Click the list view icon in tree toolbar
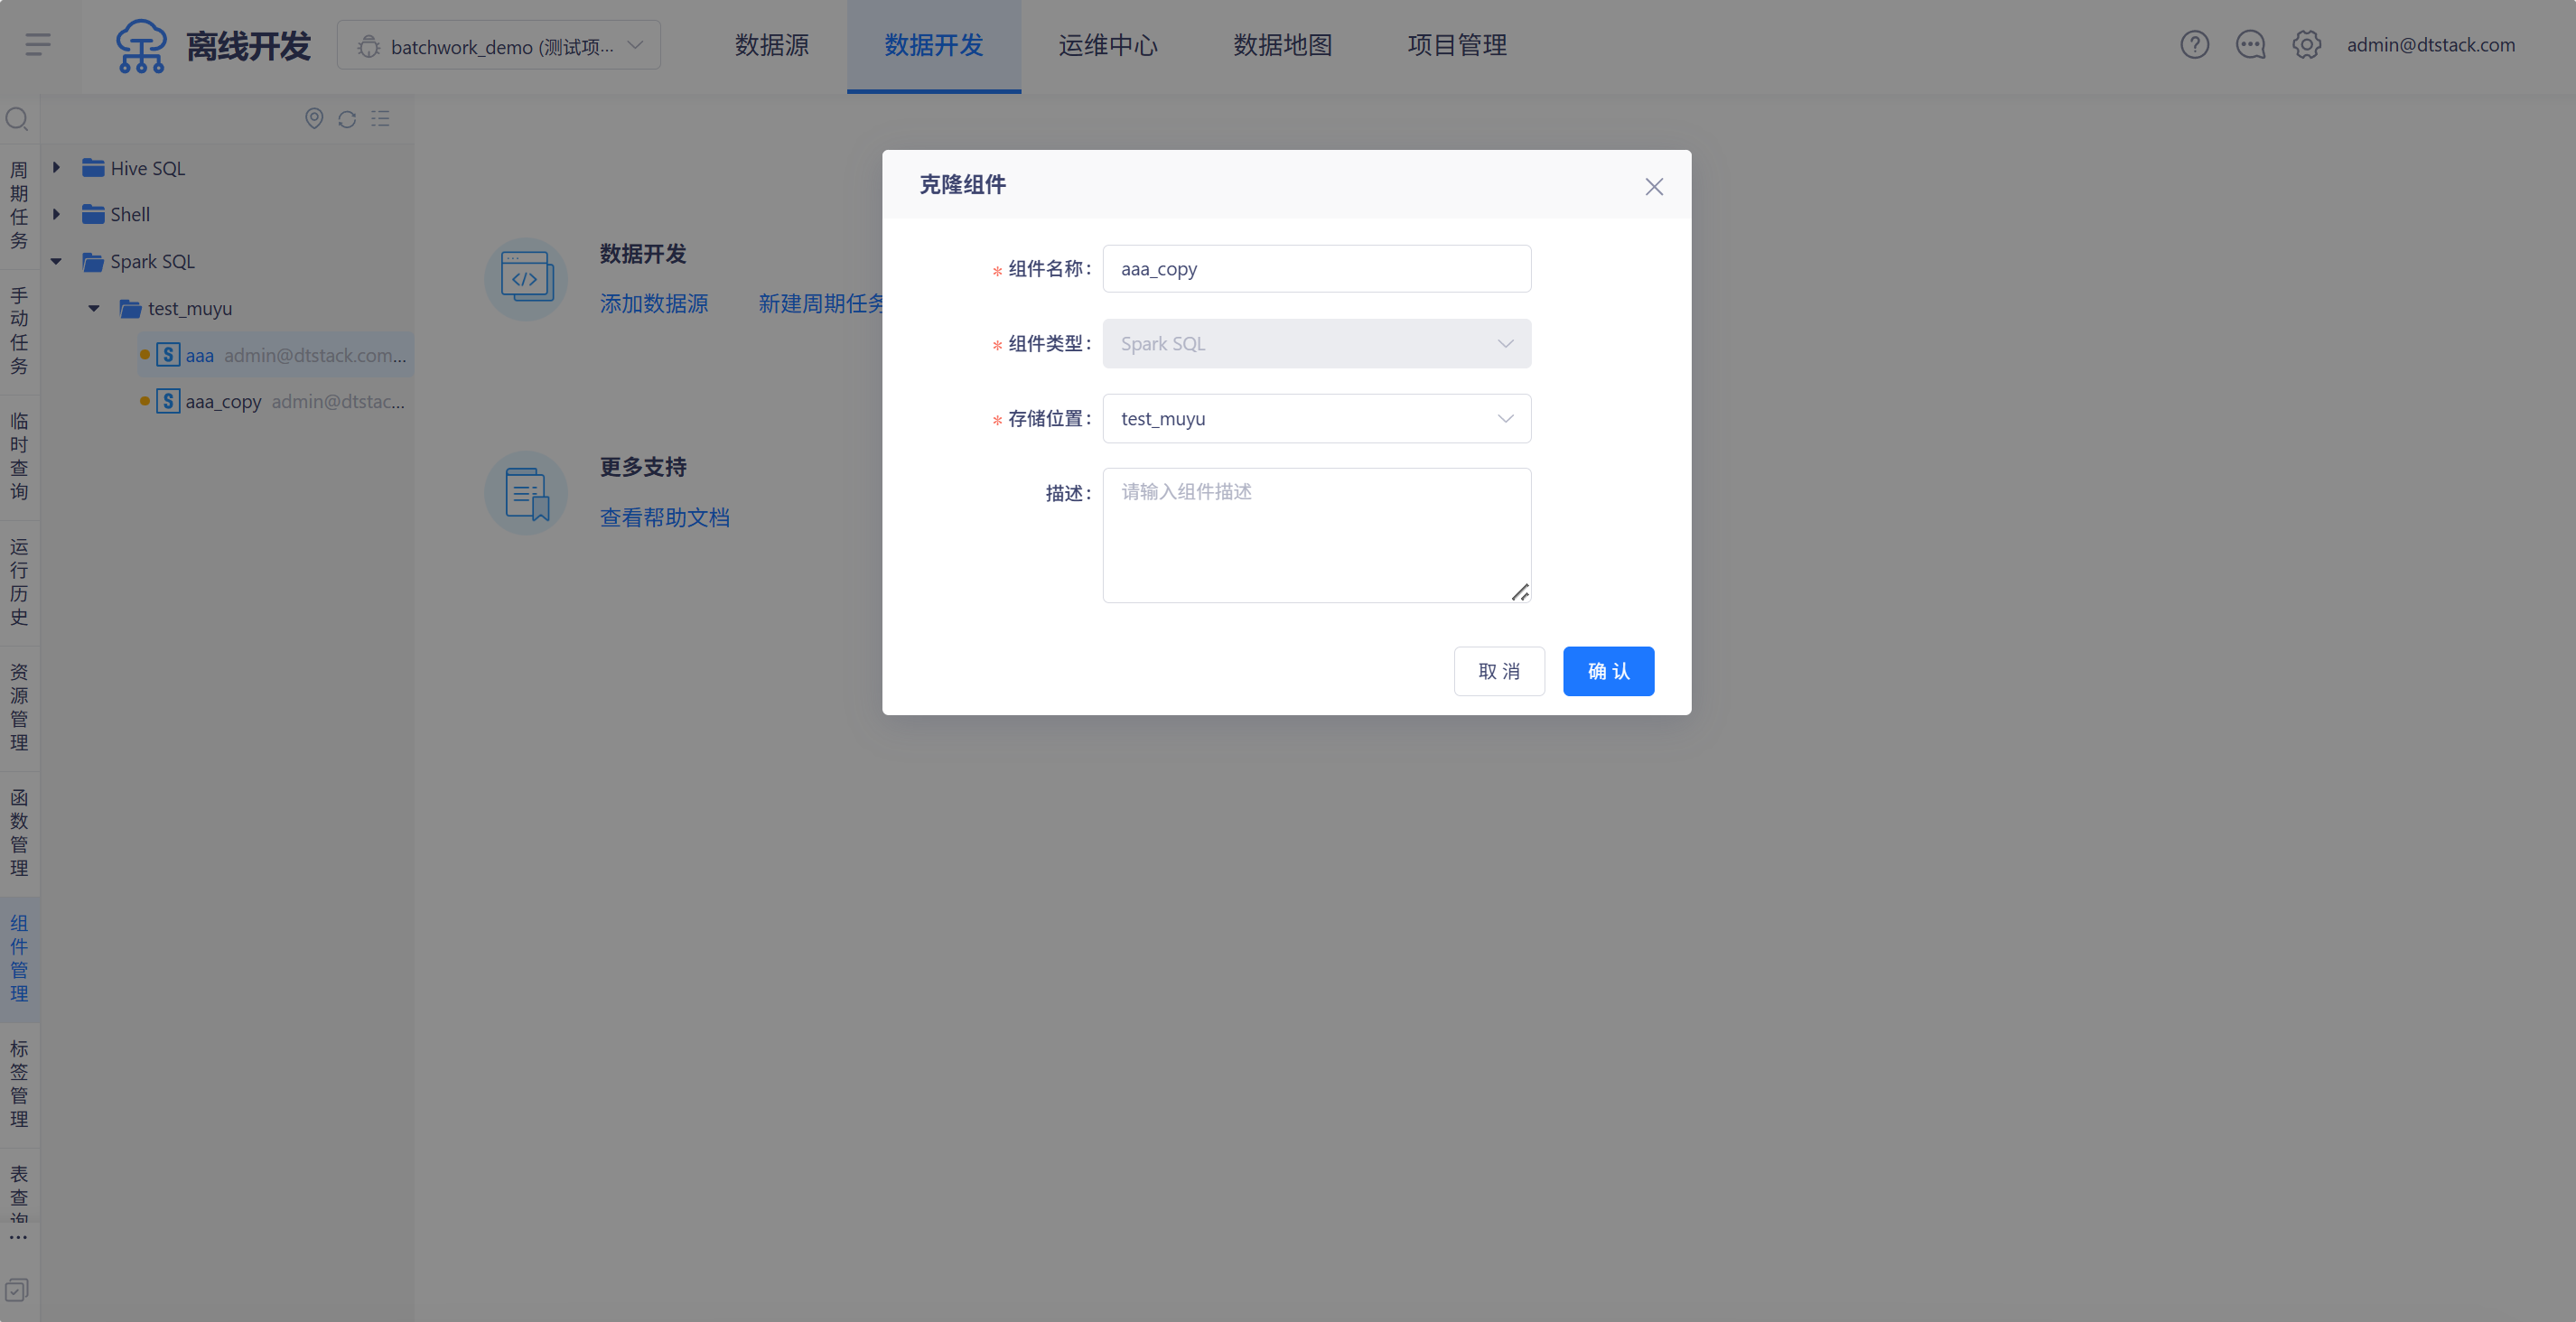Screen dimensions: 2576x1322 [x=380, y=119]
